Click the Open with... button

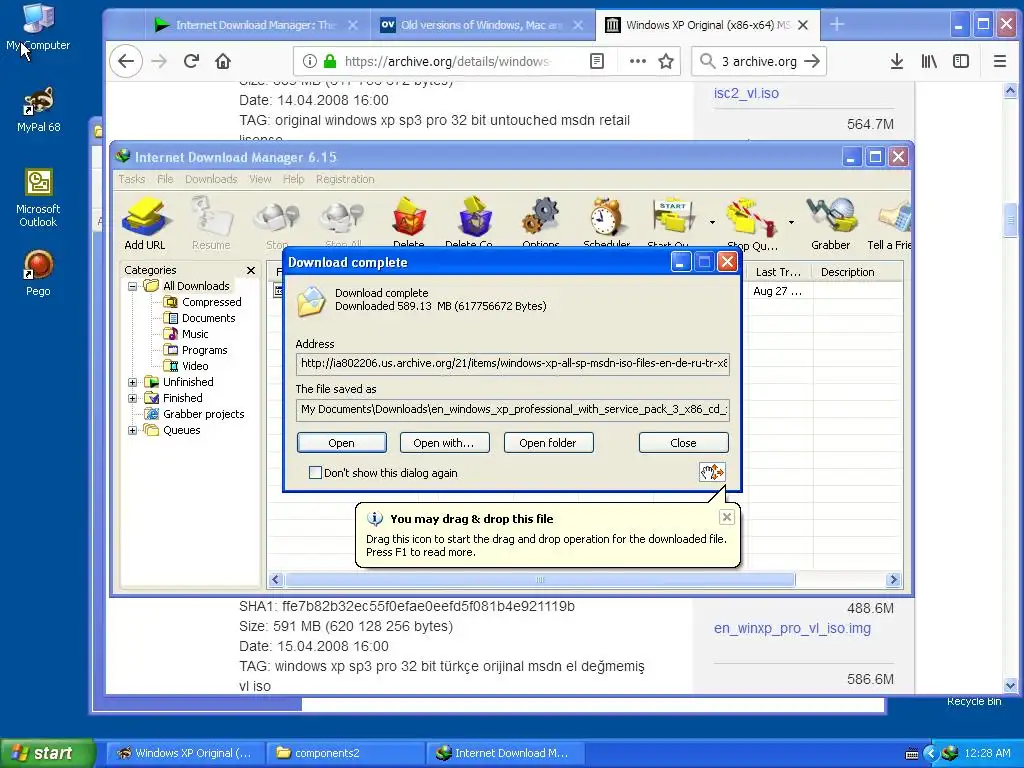point(444,443)
